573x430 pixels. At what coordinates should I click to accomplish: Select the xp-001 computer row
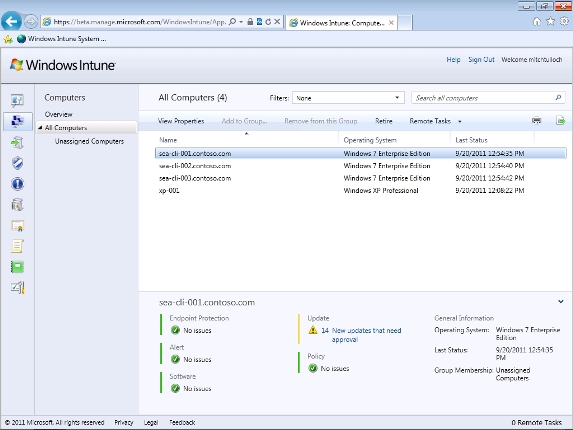pyautogui.click(x=361, y=190)
